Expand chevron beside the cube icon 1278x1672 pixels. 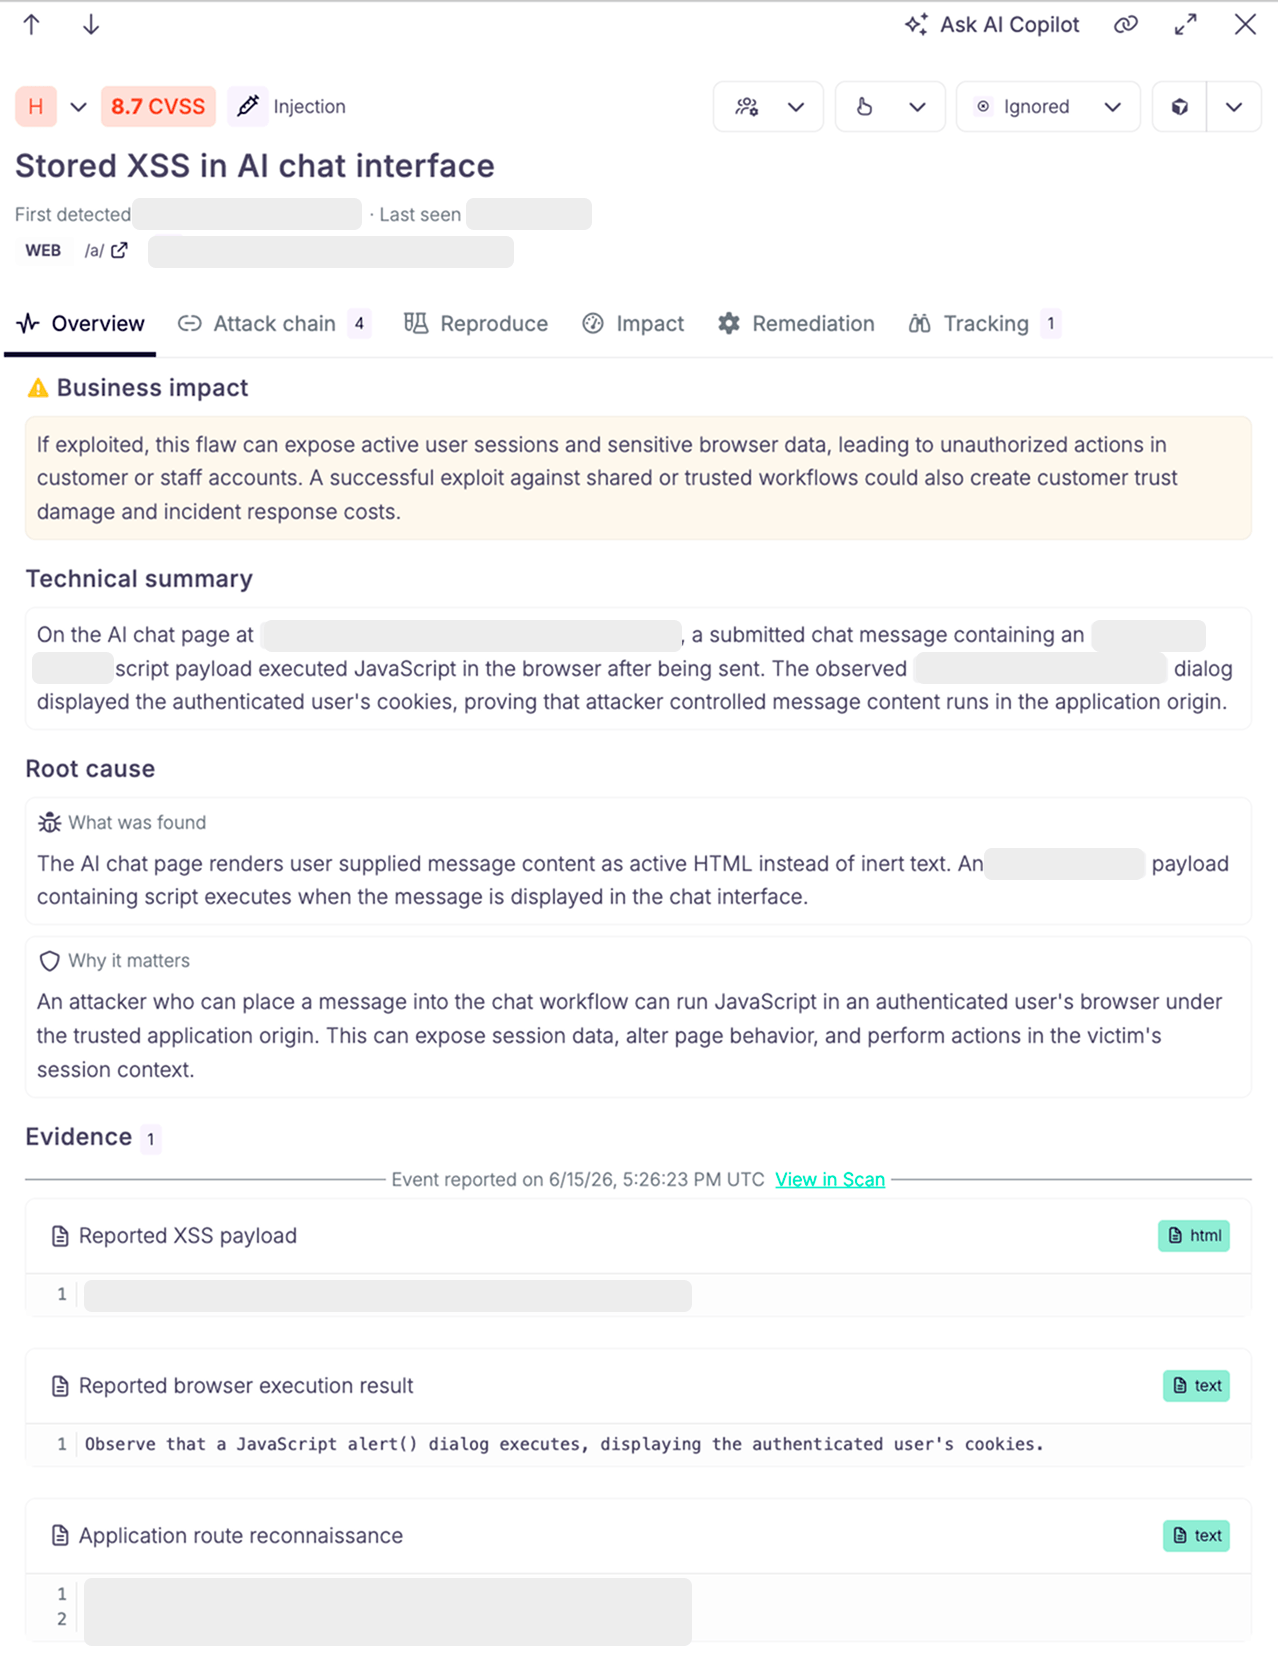point(1234,107)
